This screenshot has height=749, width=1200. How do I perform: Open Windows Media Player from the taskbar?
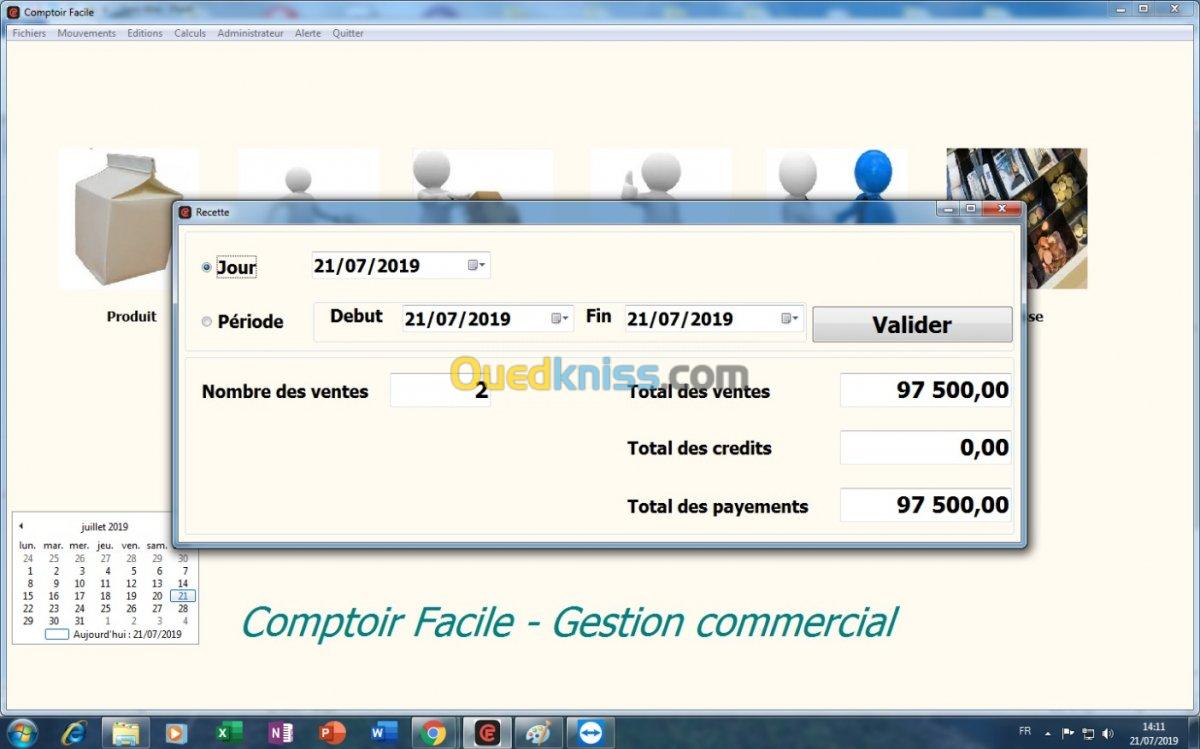pos(176,733)
